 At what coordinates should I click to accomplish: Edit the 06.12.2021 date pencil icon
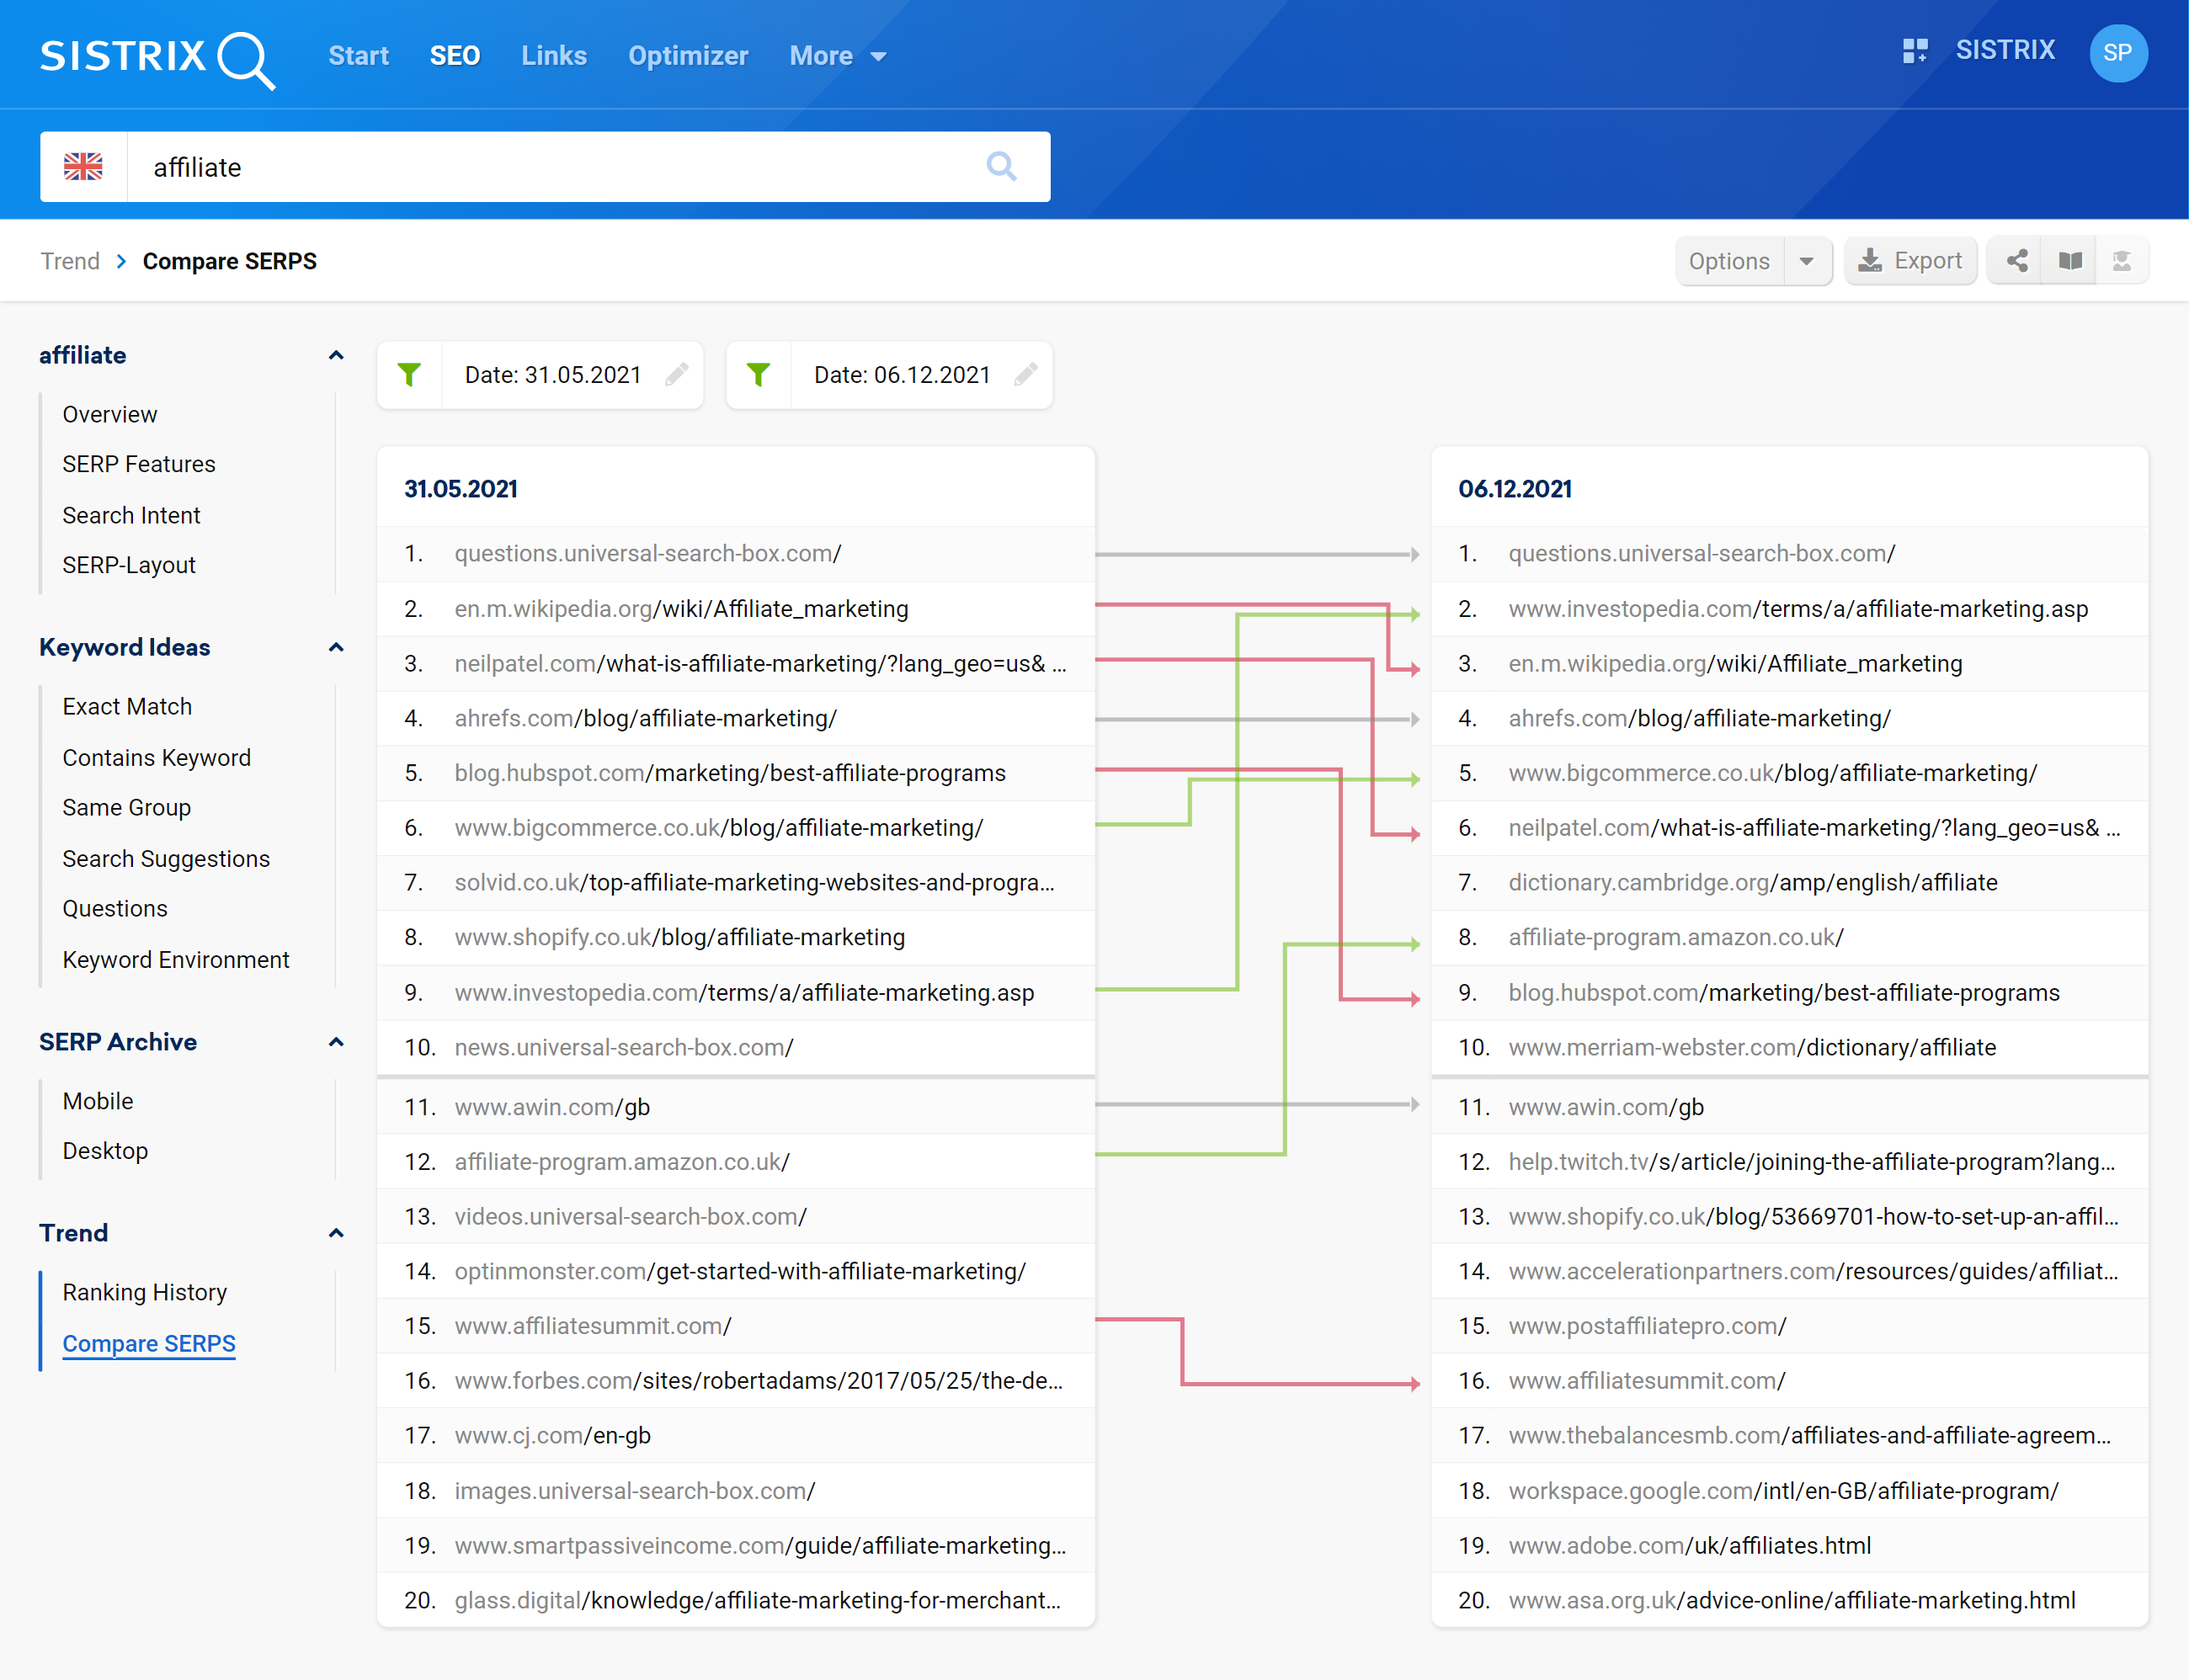click(1025, 375)
